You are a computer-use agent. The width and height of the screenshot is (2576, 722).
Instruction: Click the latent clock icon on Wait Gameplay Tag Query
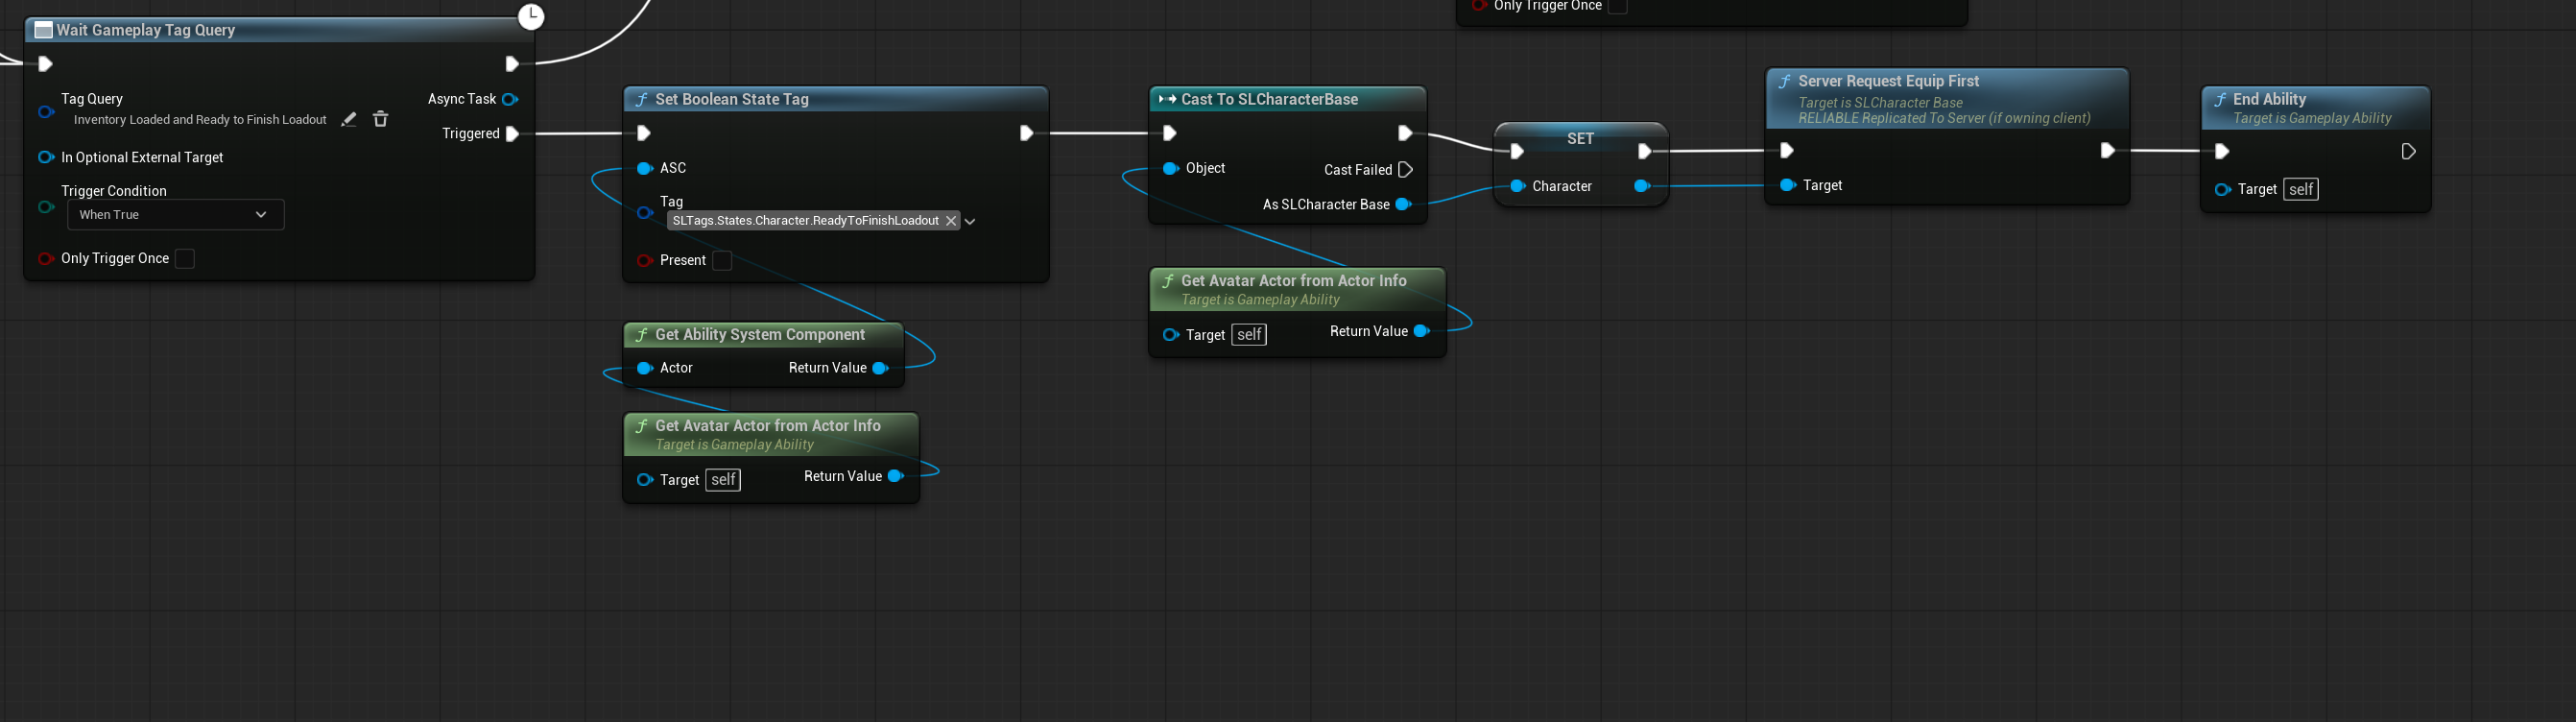click(531, 16)
